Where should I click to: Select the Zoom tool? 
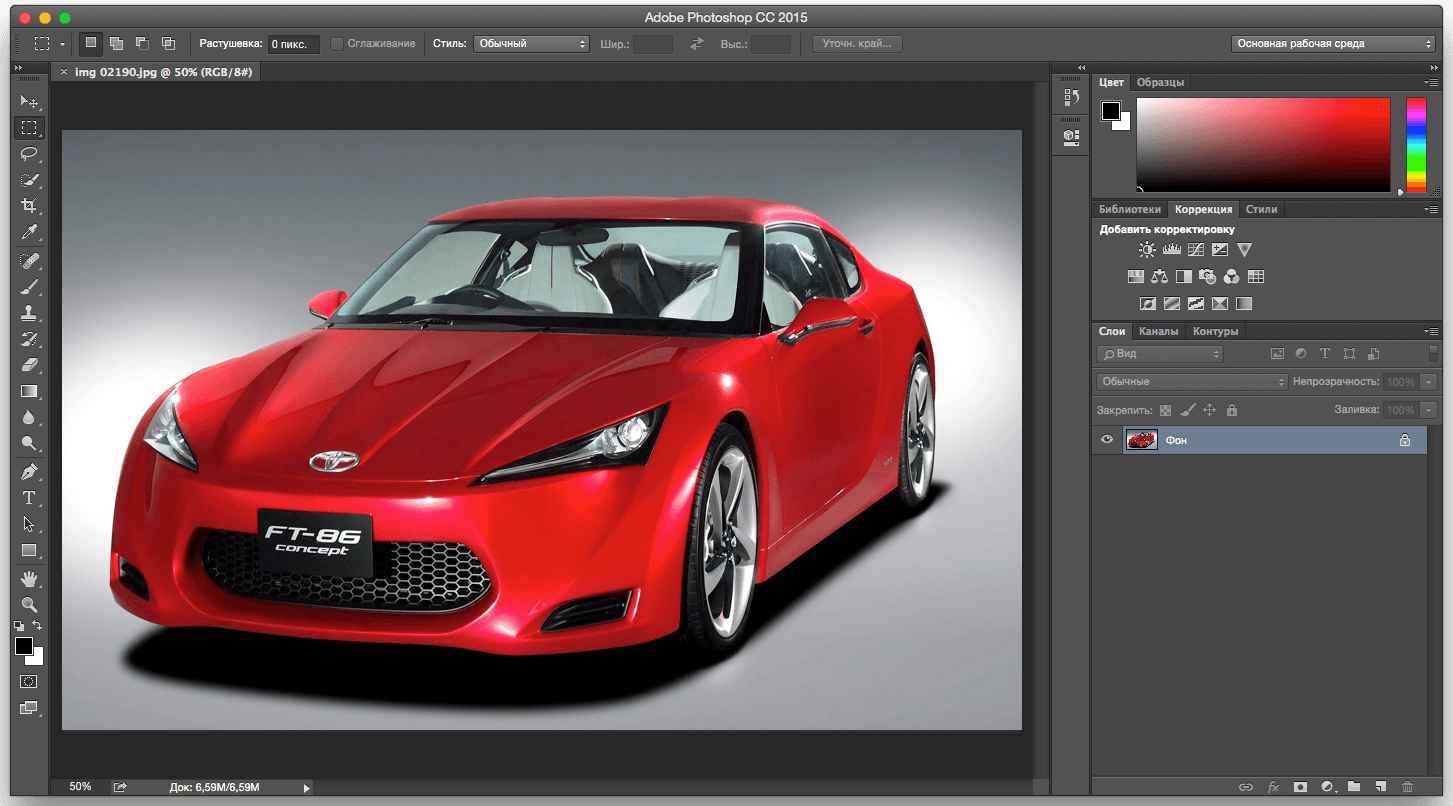[x=29, y=605]
